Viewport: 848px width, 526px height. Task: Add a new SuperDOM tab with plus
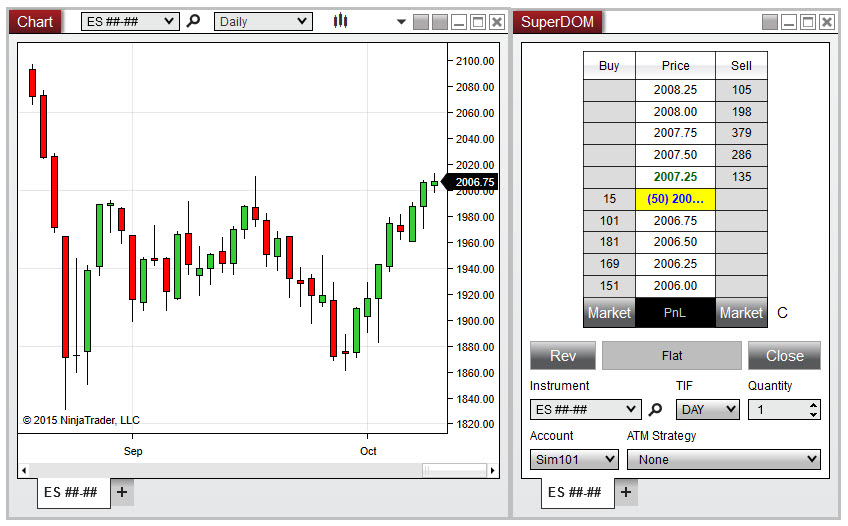(x=625, y=492)
